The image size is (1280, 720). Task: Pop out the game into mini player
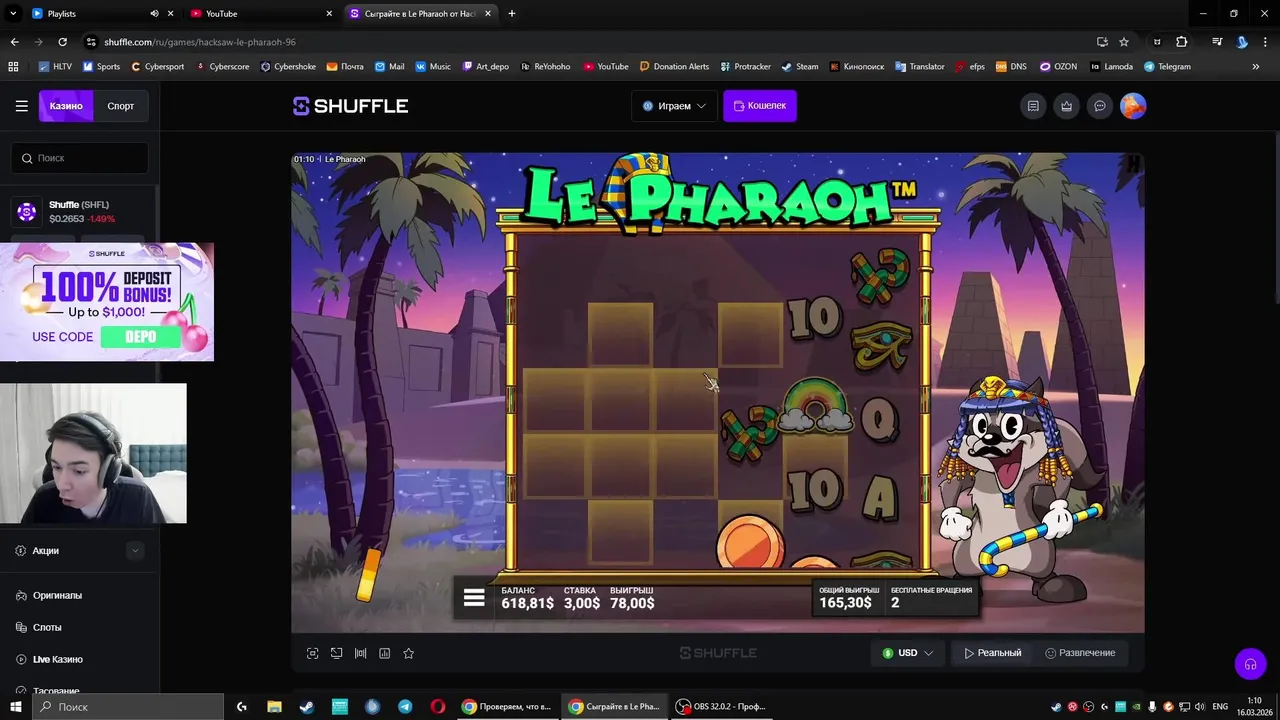point(336,653)
